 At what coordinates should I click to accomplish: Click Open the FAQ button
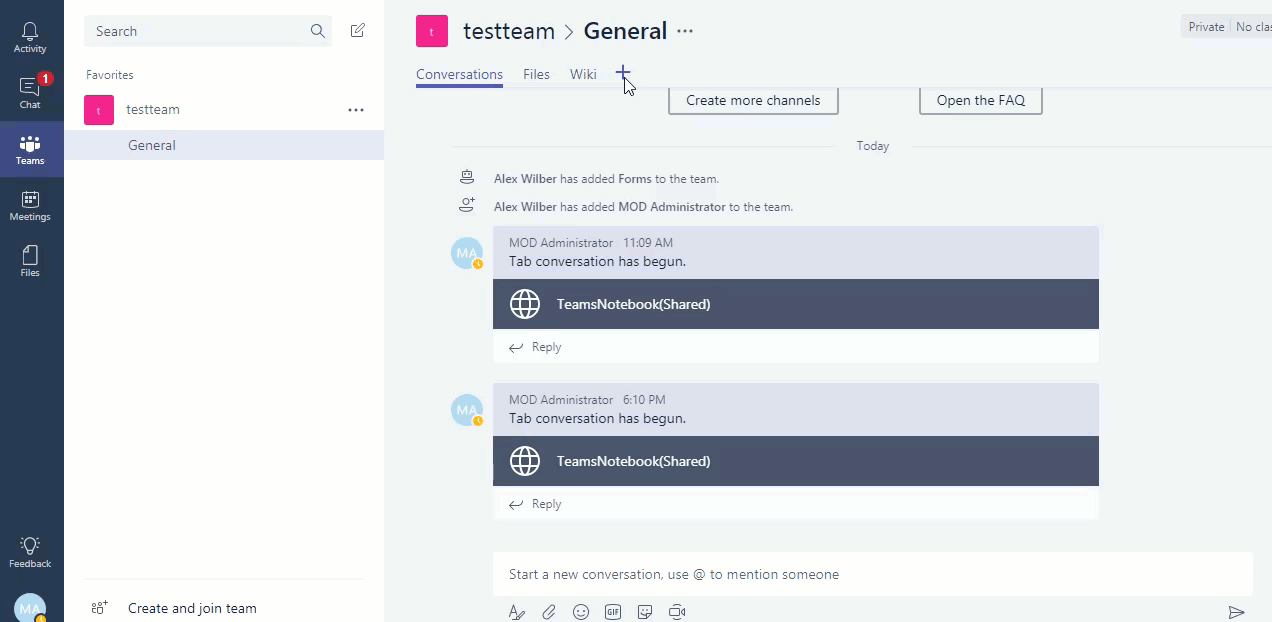point(980,100)
